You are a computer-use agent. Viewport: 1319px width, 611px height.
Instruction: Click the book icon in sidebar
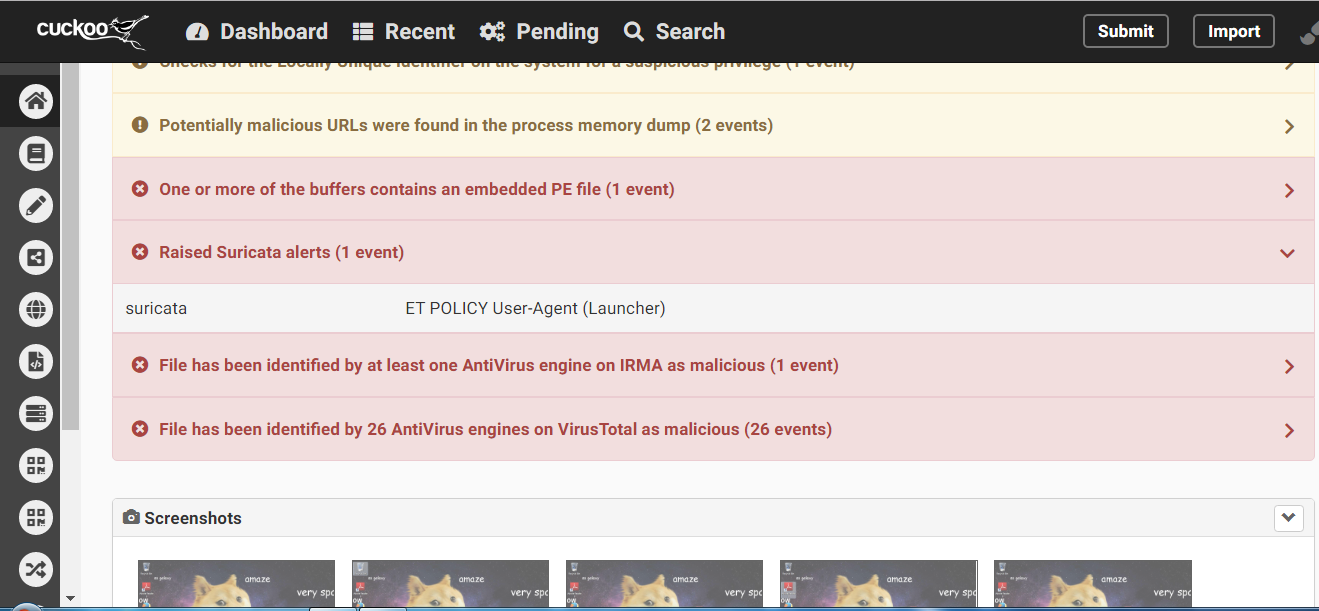36,153
